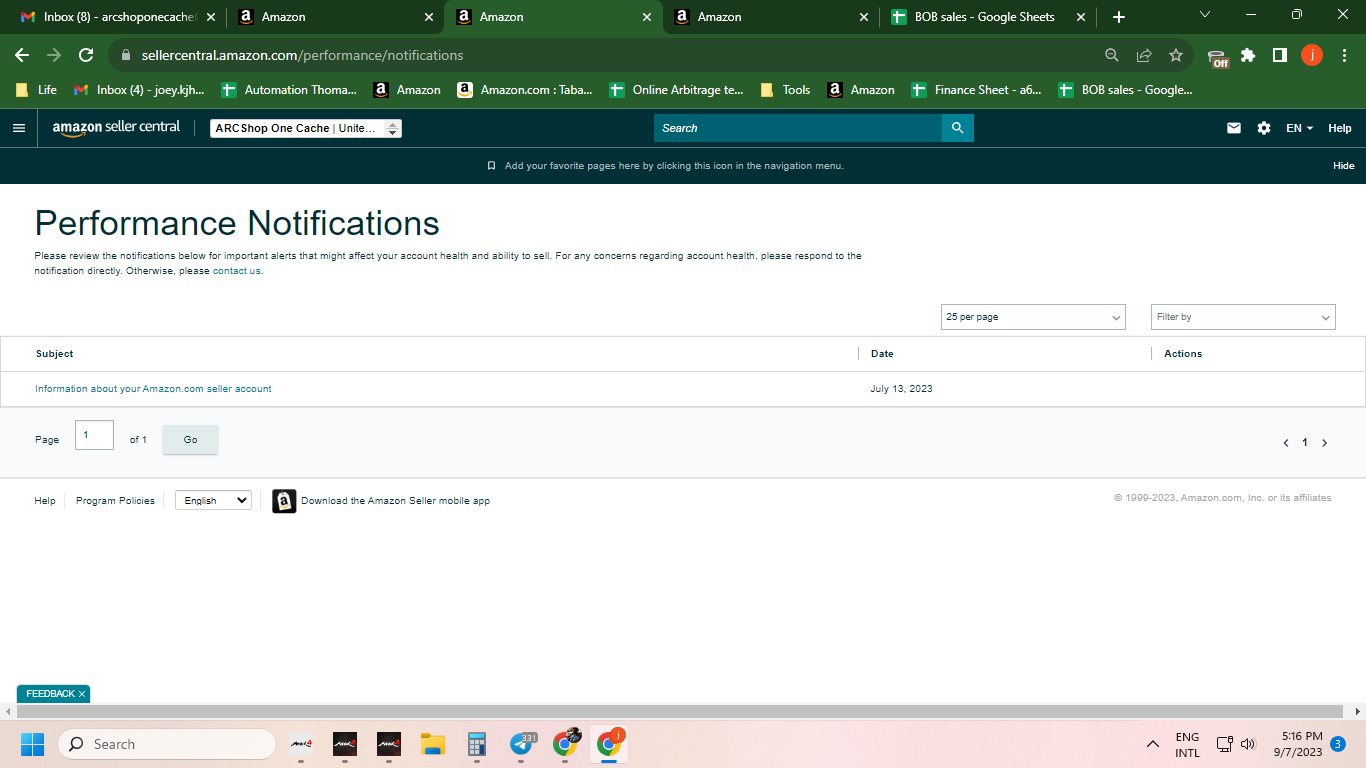Image resolution: width=1366 pixels, height=768 pixels.
Task: Click the page number input field
Action: coord(94,435)
